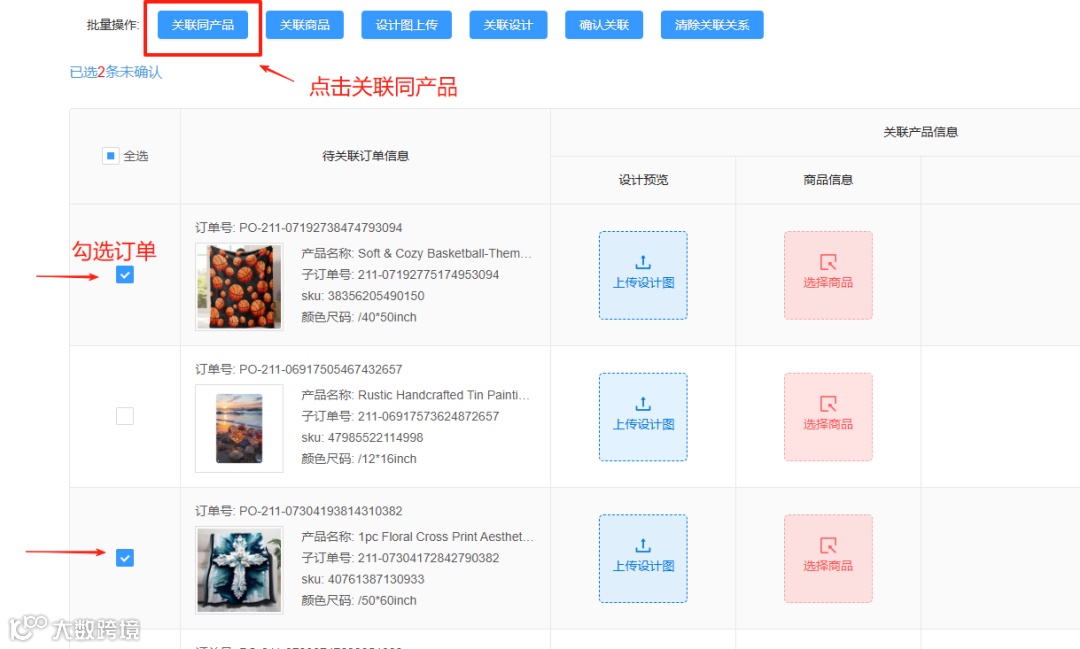1080x649 pixels.
Task: Click the 商品信息 column header
Action: click(828, 180)
